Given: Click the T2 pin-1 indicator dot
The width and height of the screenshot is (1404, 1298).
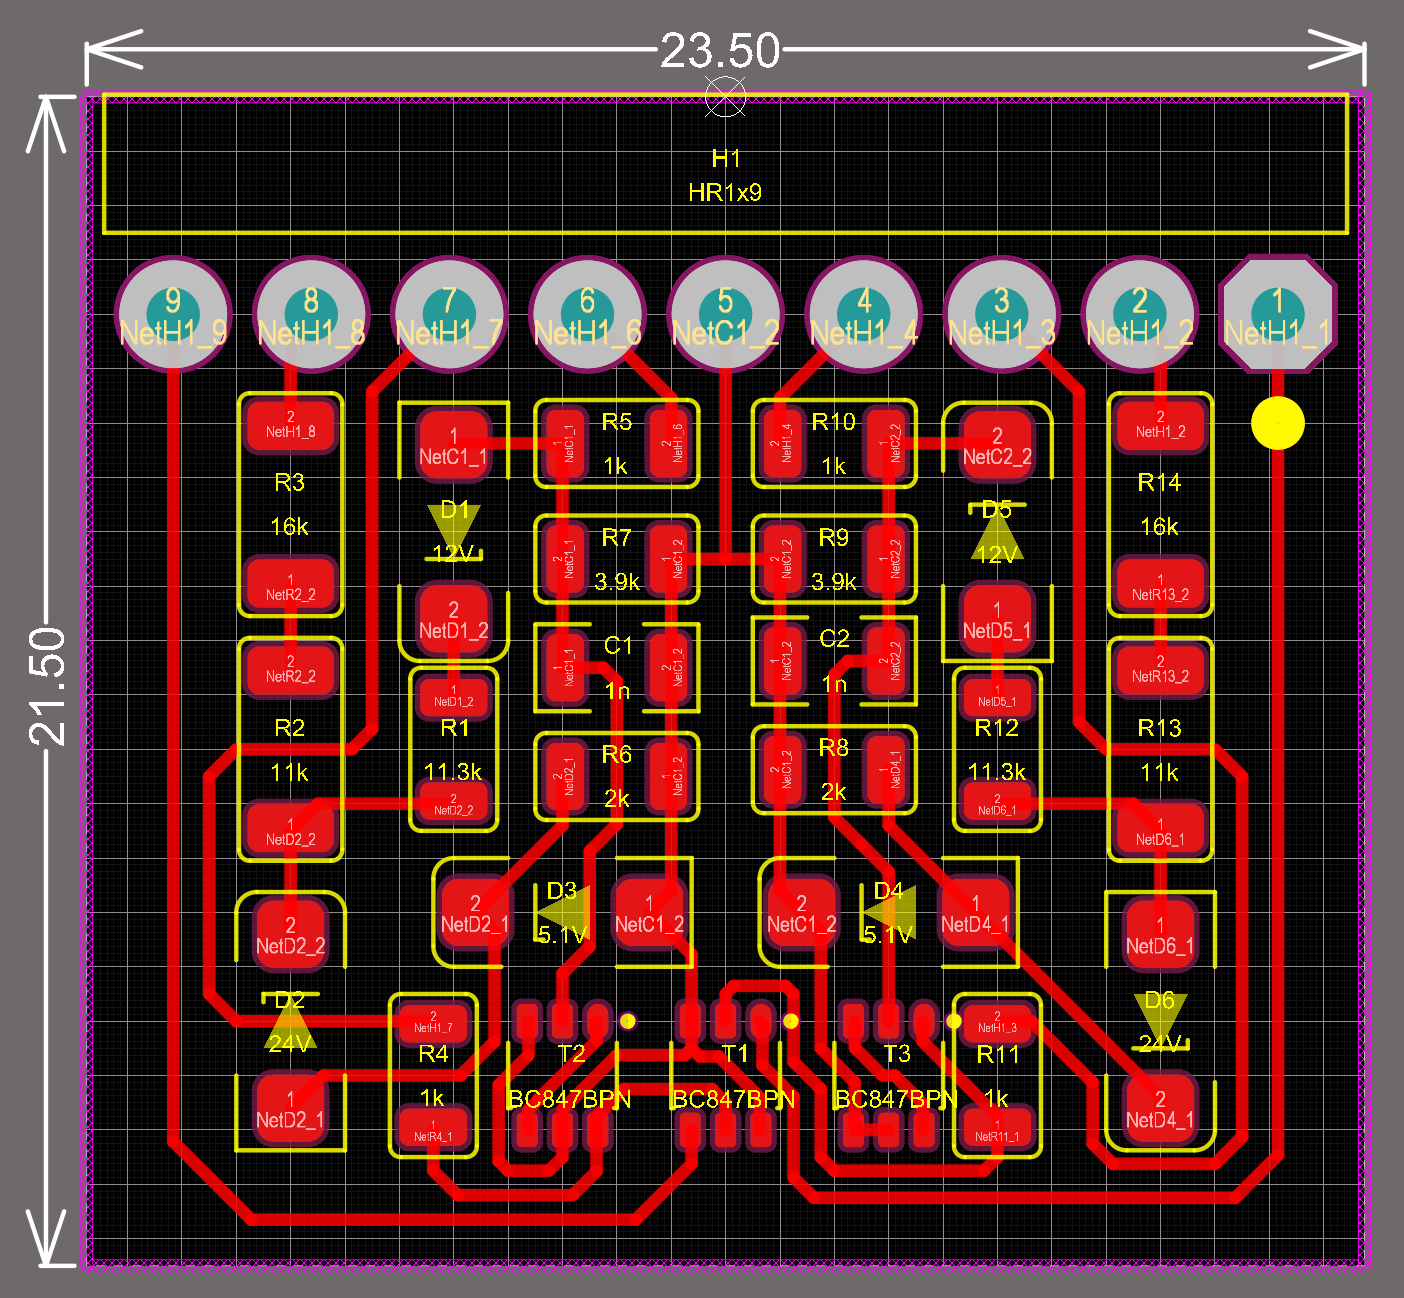Looking at the screenshot, I should tap(628, 1021).
